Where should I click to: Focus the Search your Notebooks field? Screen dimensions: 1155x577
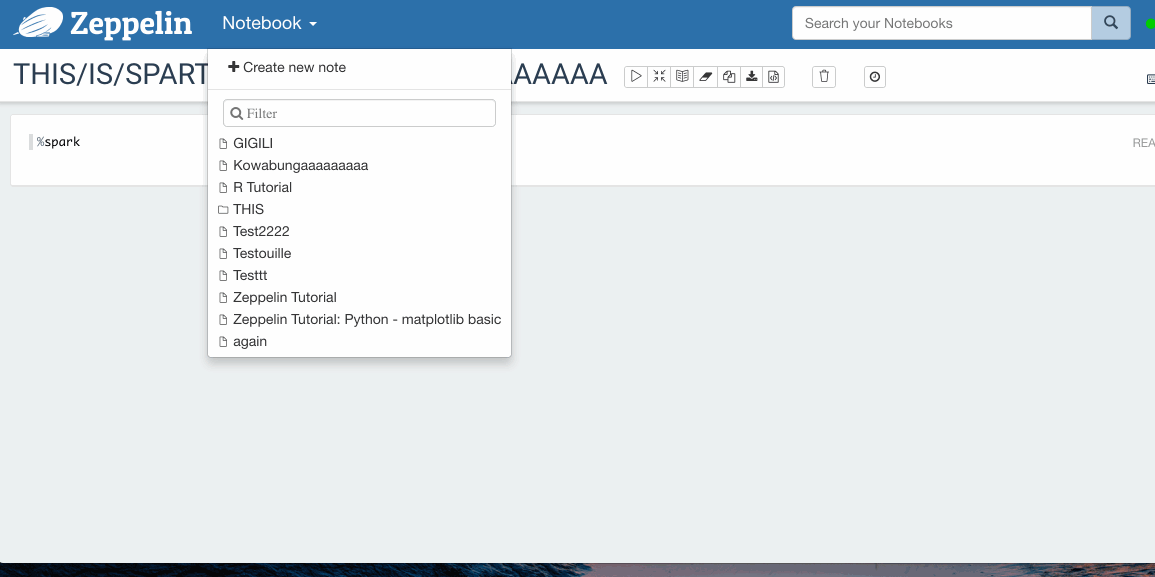pyautogui.click(x=941, y=23)
